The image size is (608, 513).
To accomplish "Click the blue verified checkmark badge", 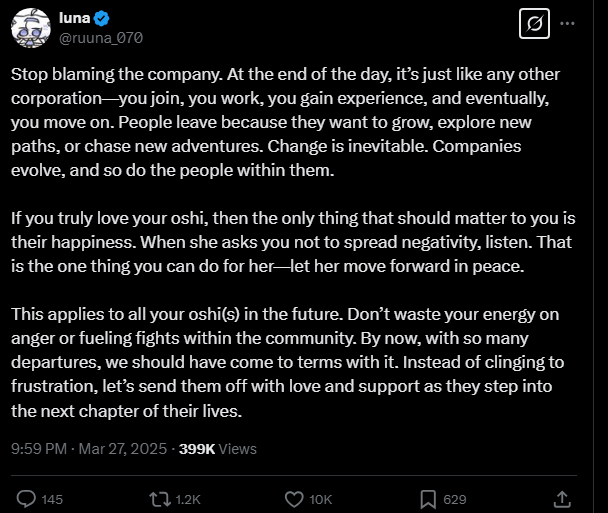I will (115, 18).
